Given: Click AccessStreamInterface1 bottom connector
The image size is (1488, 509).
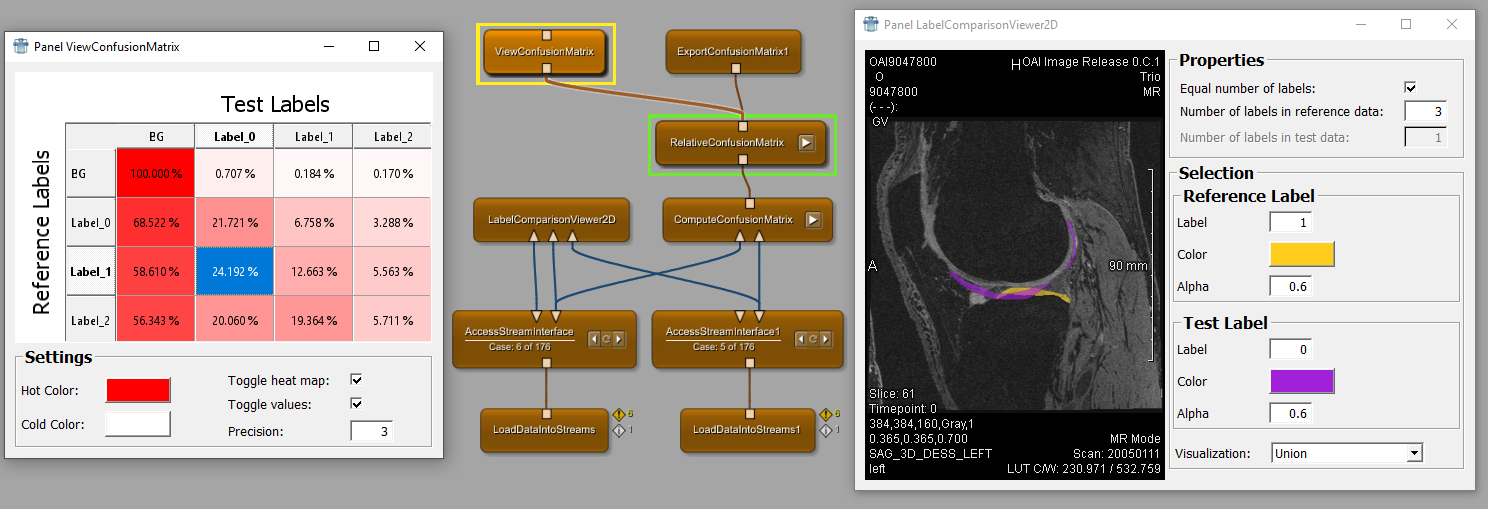Looking at the screenshot, I should (x=748, y=363).
